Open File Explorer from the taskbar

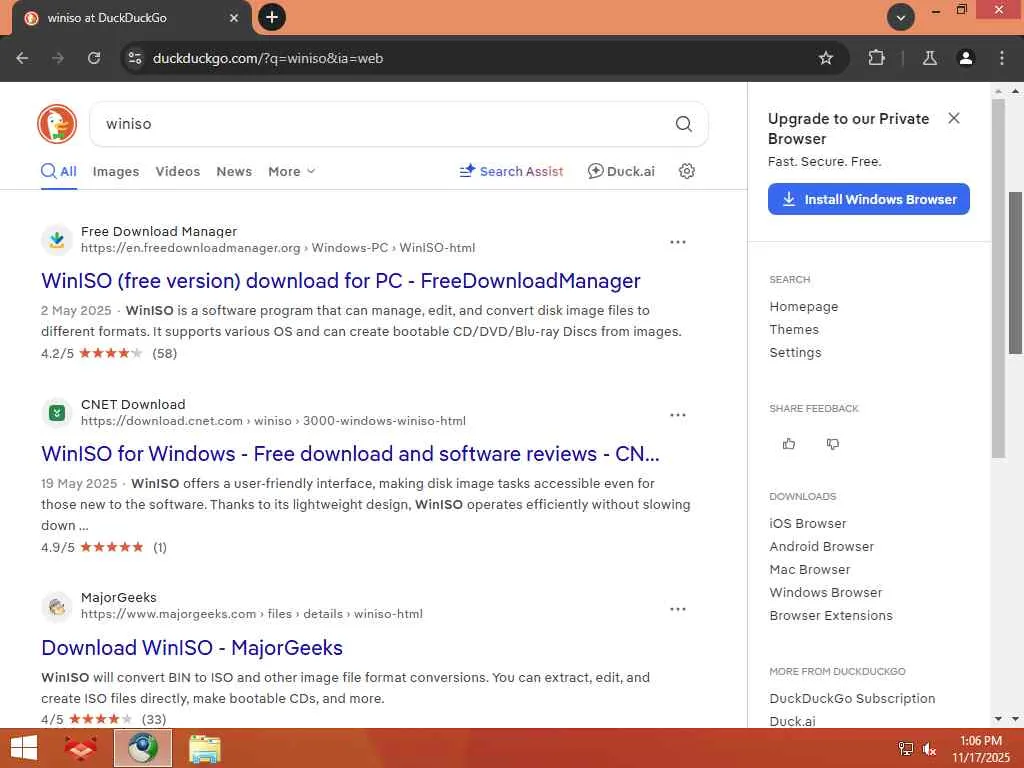point(204,748)
